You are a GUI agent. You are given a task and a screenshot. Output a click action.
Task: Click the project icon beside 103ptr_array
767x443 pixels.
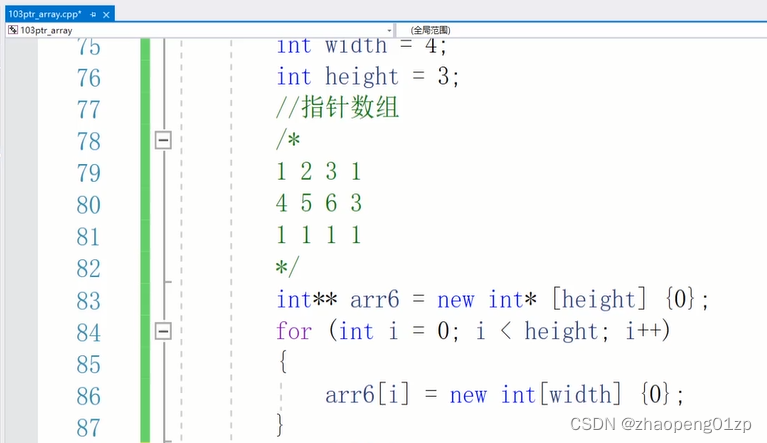point(13,30)
